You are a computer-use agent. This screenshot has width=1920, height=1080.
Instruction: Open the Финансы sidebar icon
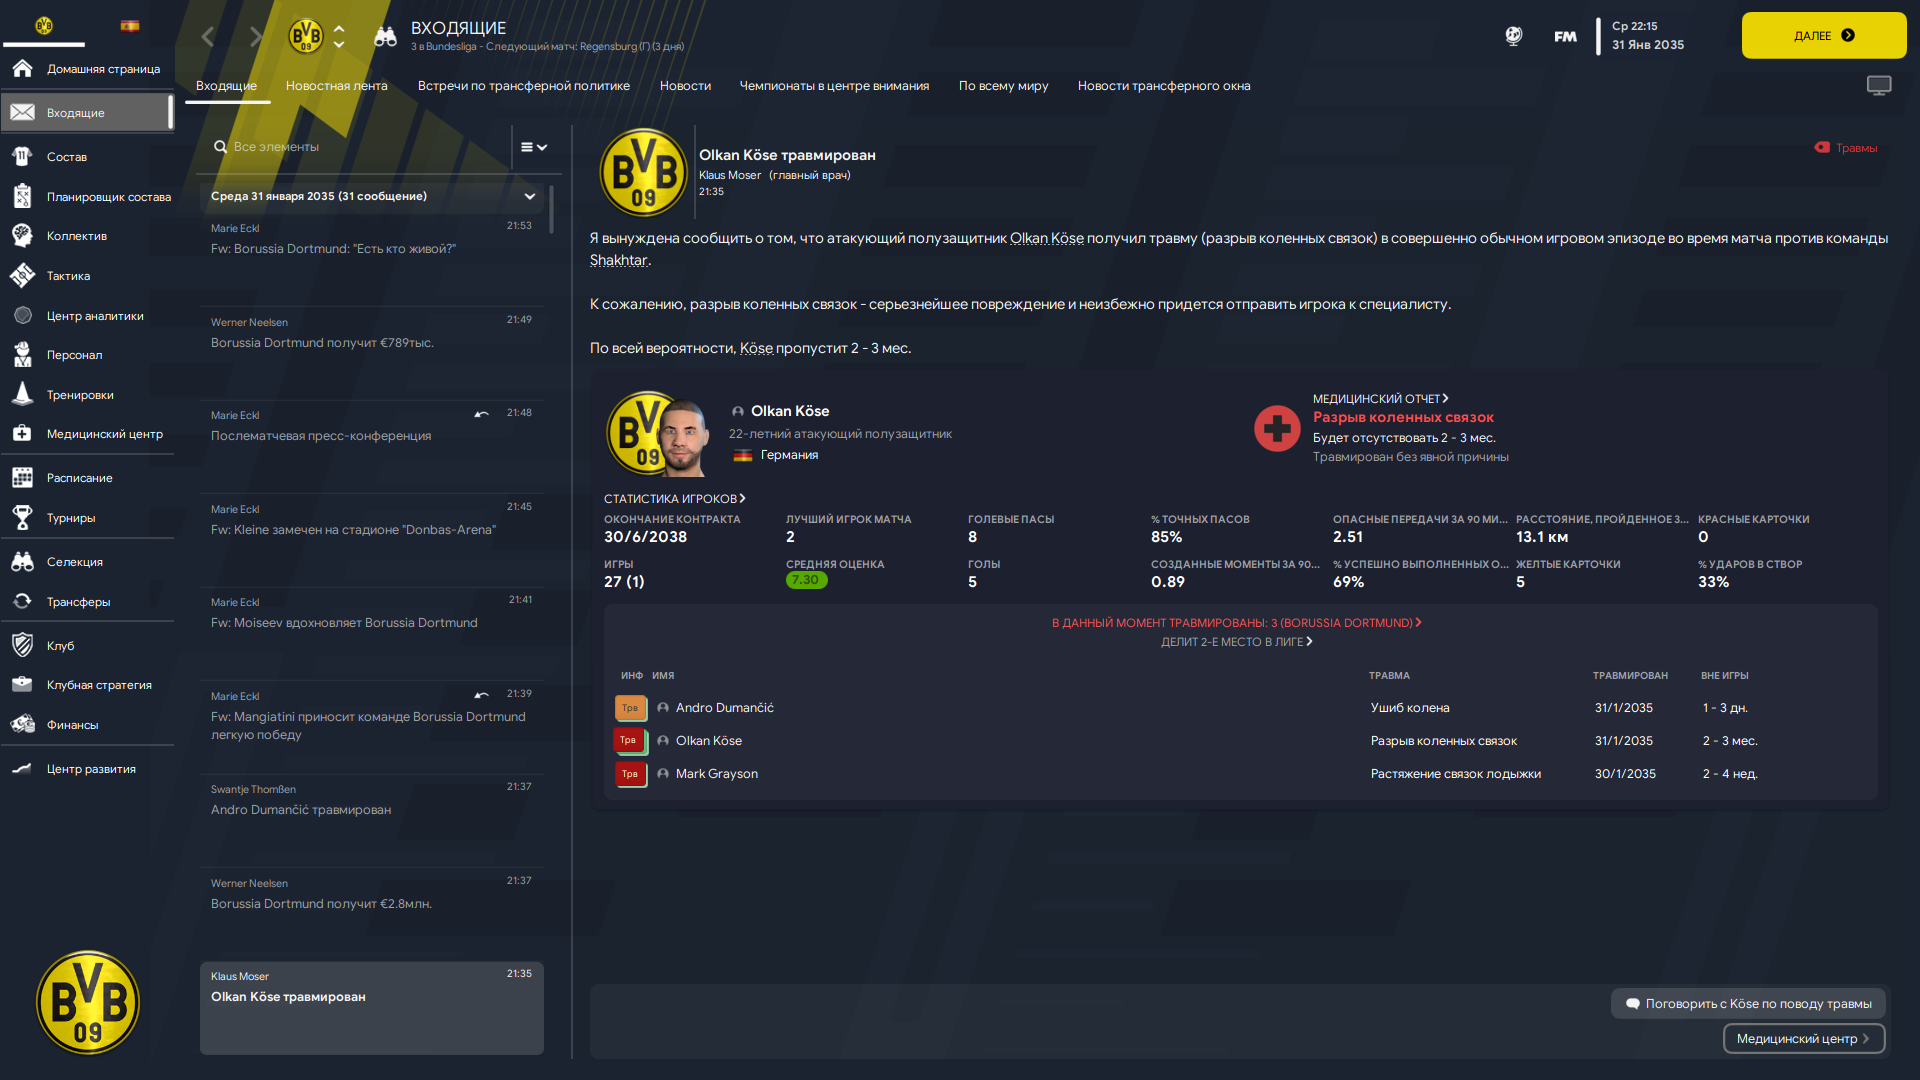tap(22, 724)
